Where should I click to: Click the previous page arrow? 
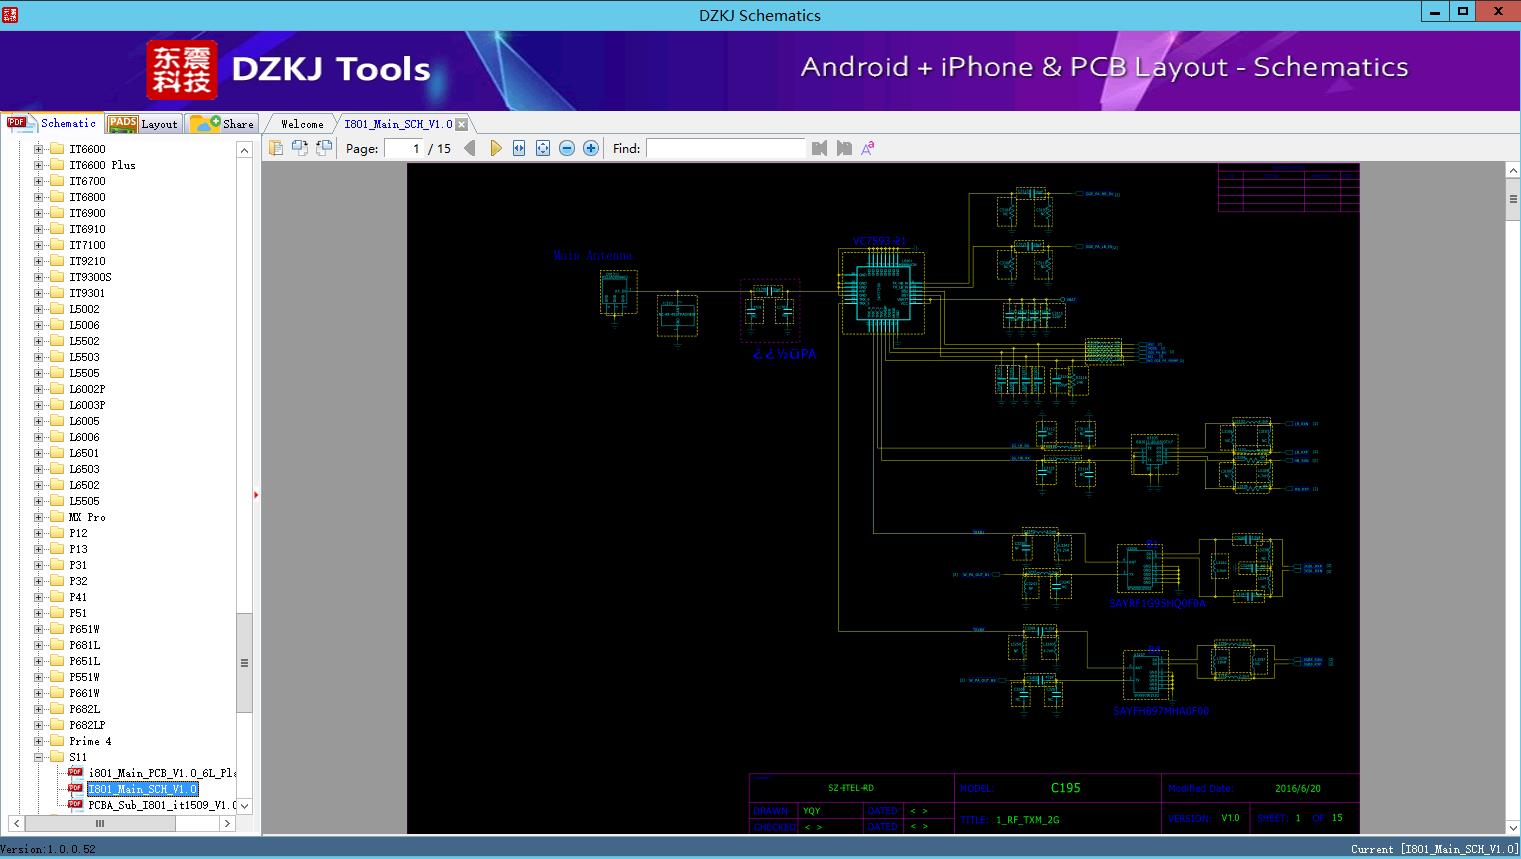(x=470, y=148)
